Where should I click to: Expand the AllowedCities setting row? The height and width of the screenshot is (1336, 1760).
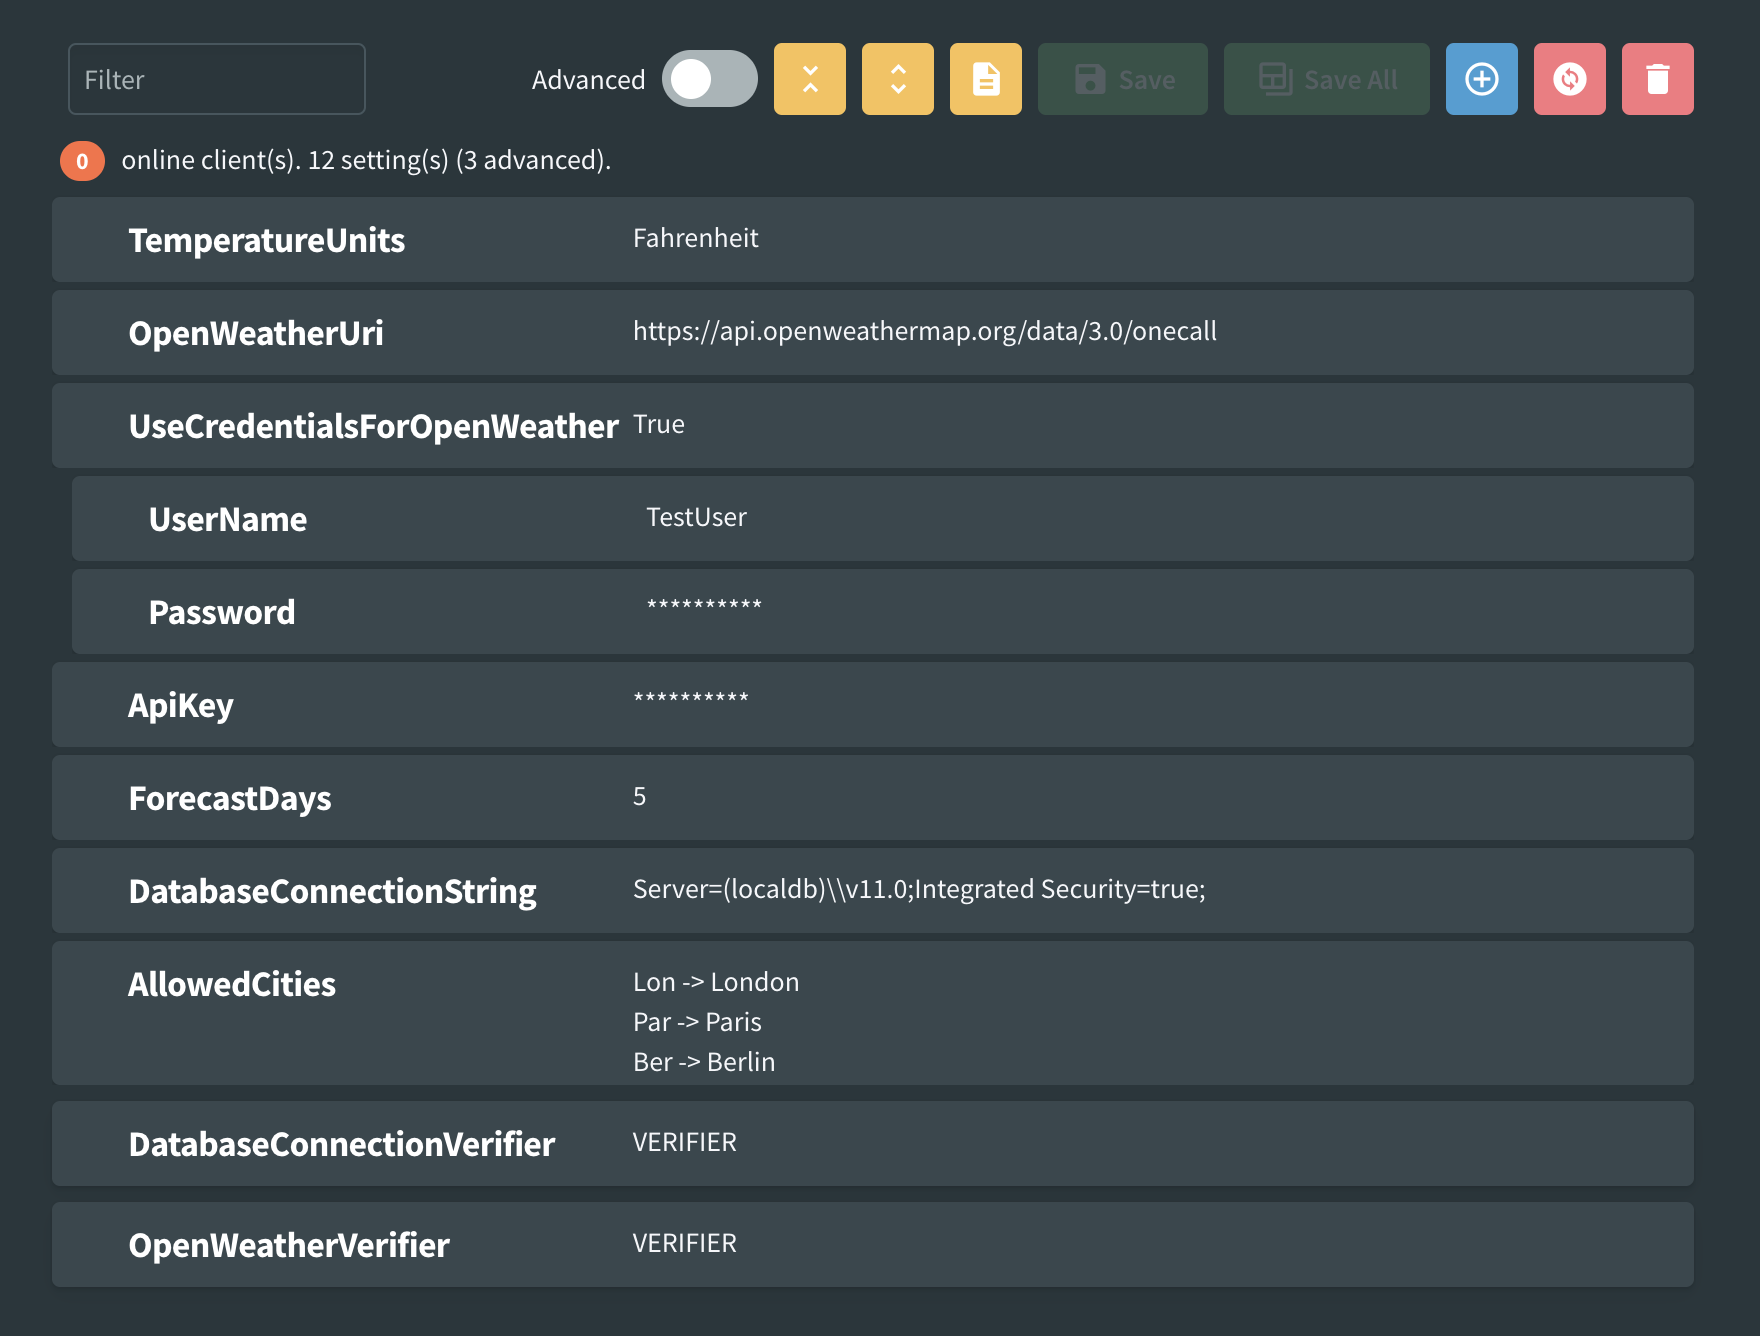873,1013
